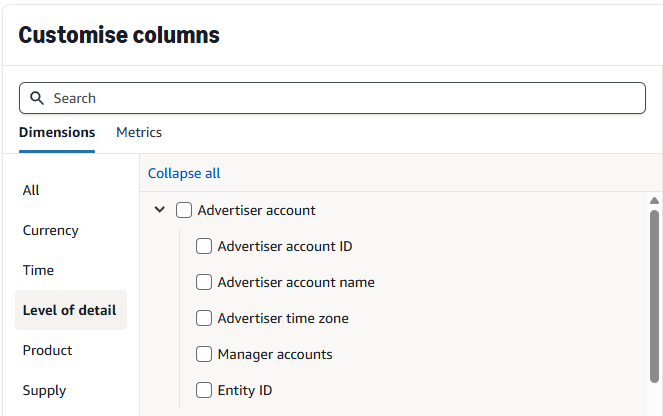Image resolution: width=663 pixels, height=416 pixels.
Task: Select the Manager accounts checkbox
Action: (204, 354)
